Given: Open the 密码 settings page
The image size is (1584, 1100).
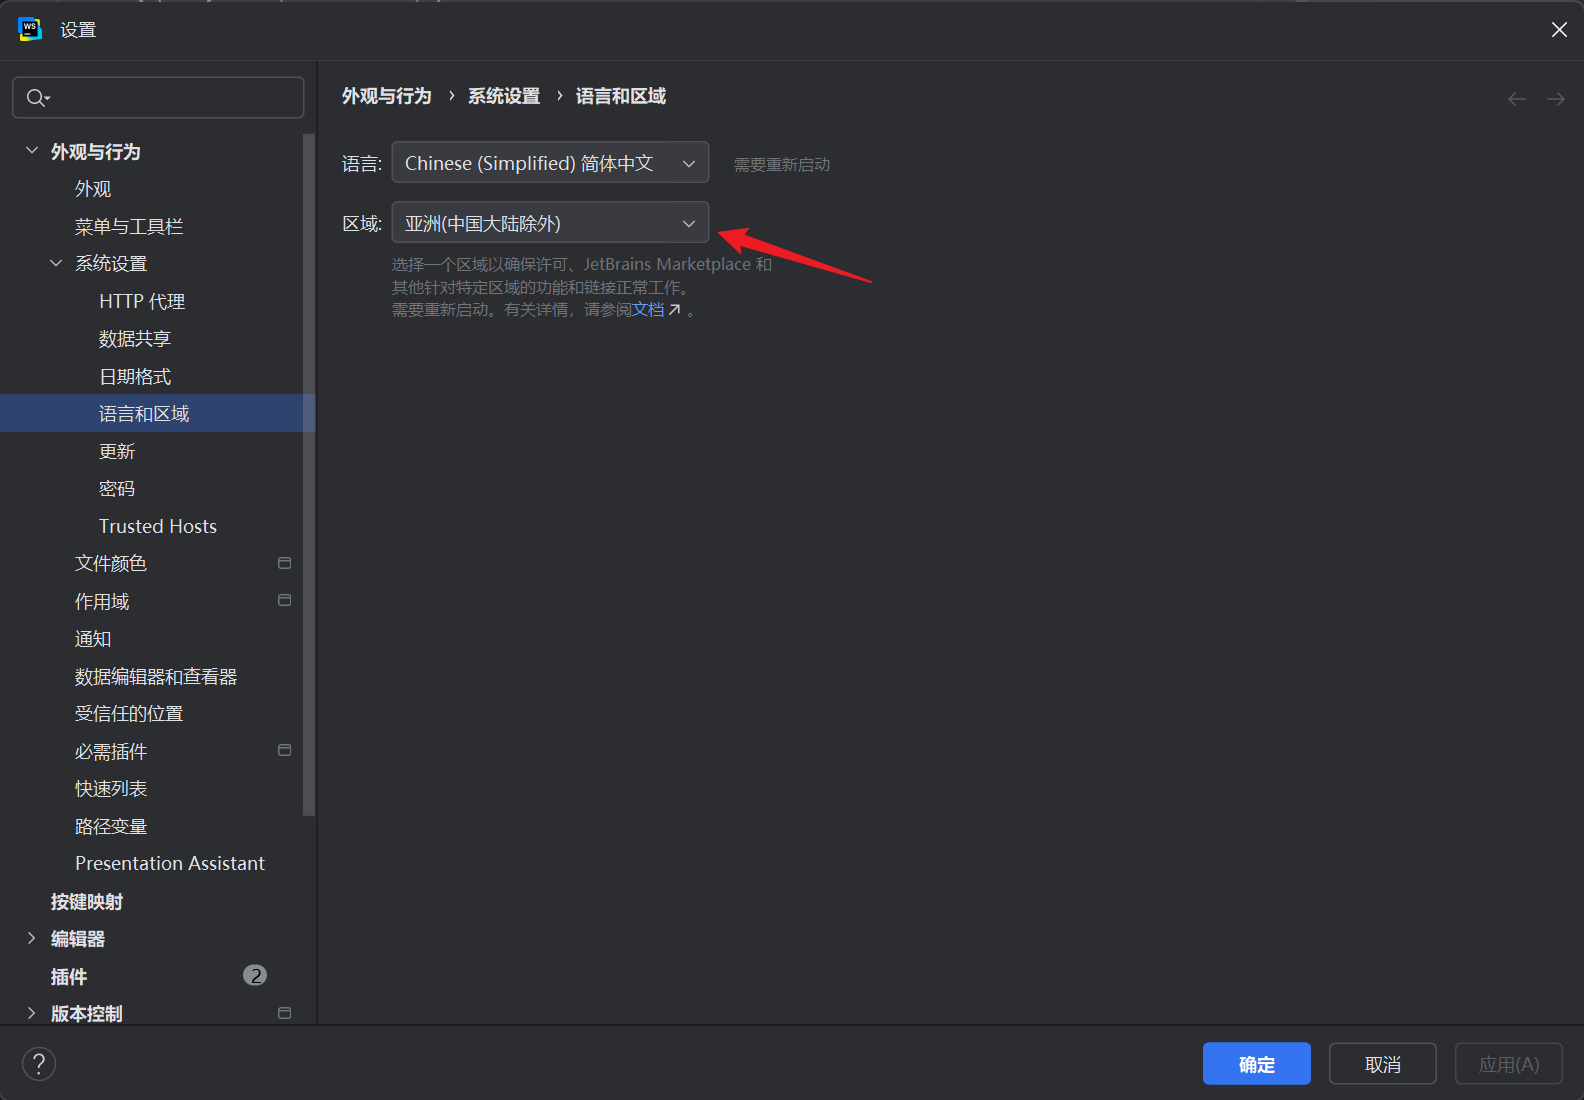Looking at the screenshot, I should (x=117, y=488).
